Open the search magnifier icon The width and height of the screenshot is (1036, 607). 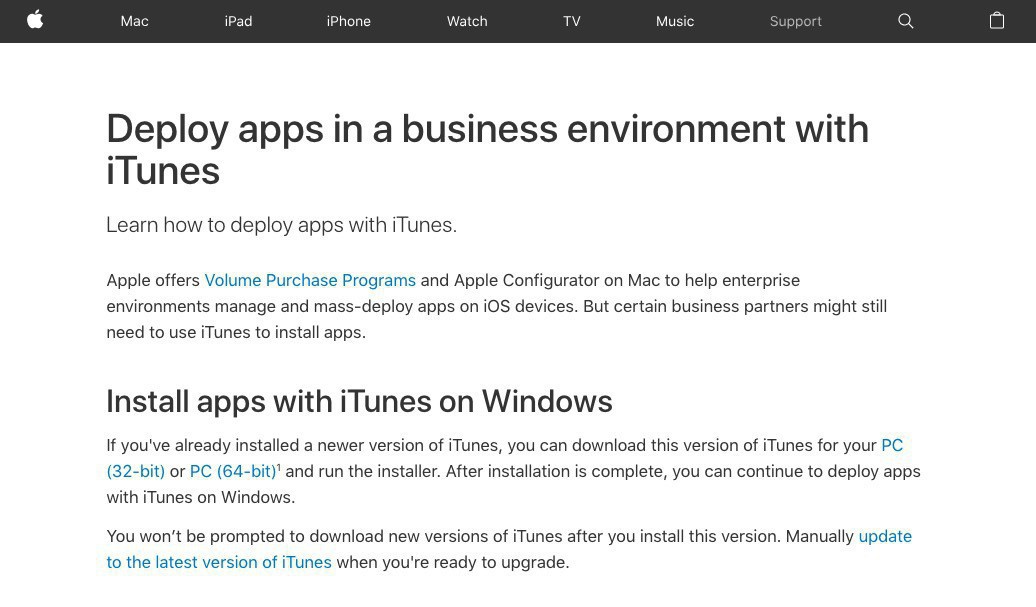pyautogui.click(x=905, y=21)
